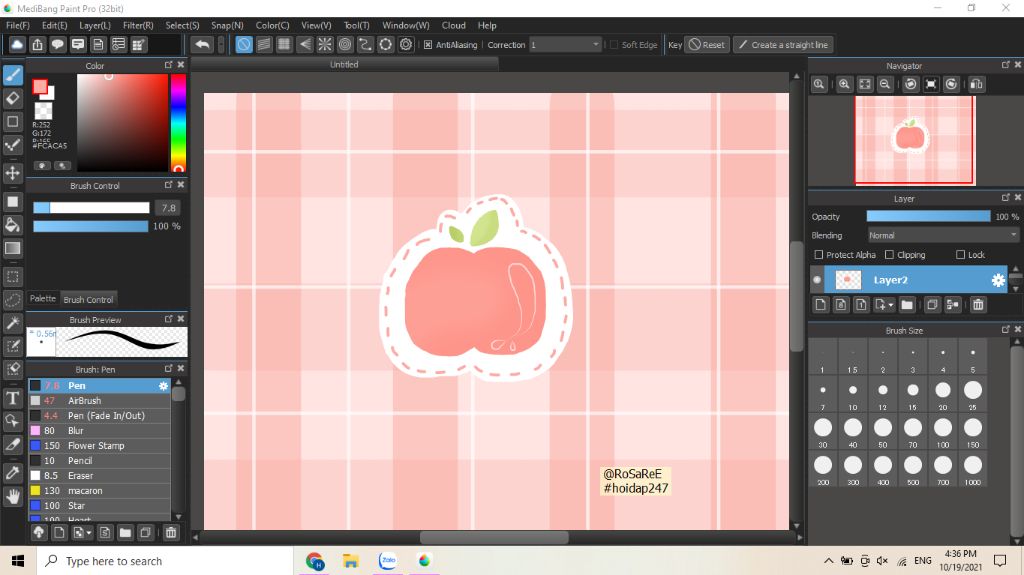
Task: Switch to the Palette tab
Action: 43,299
